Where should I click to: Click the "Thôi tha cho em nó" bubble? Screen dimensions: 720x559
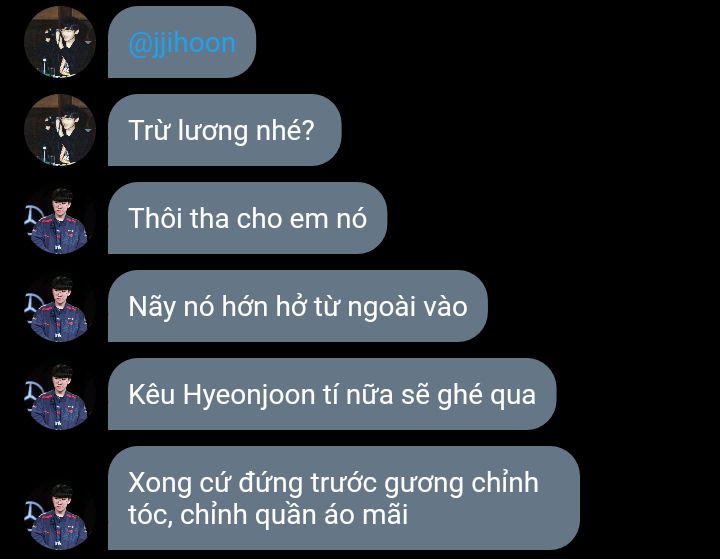(248, 218)
